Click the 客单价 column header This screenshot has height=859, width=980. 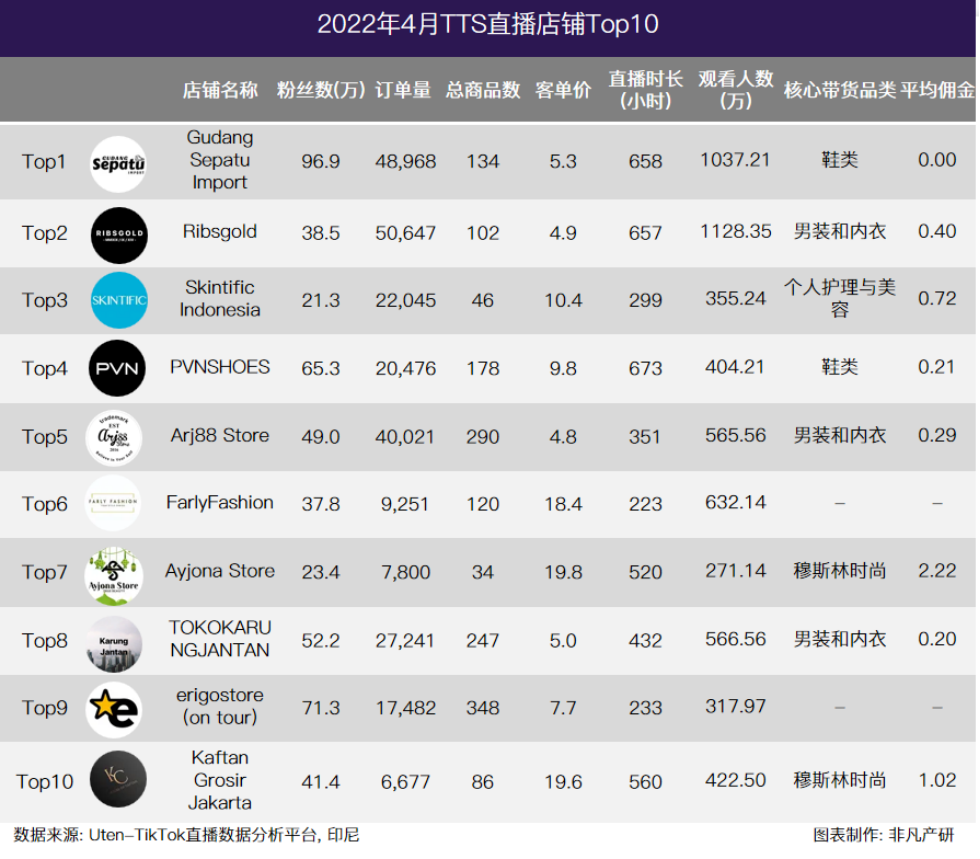[x=563, y=90]
